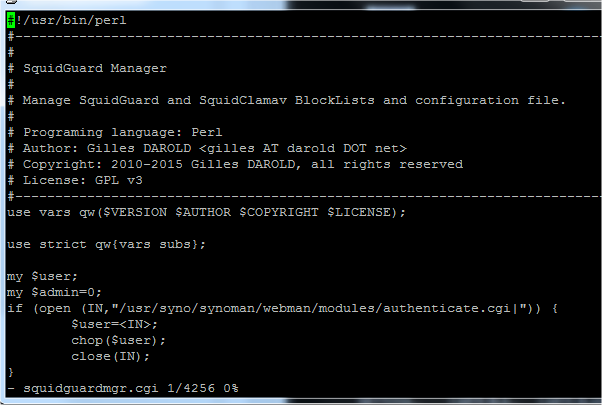Click the my $admin=0; line

[54, 293]
